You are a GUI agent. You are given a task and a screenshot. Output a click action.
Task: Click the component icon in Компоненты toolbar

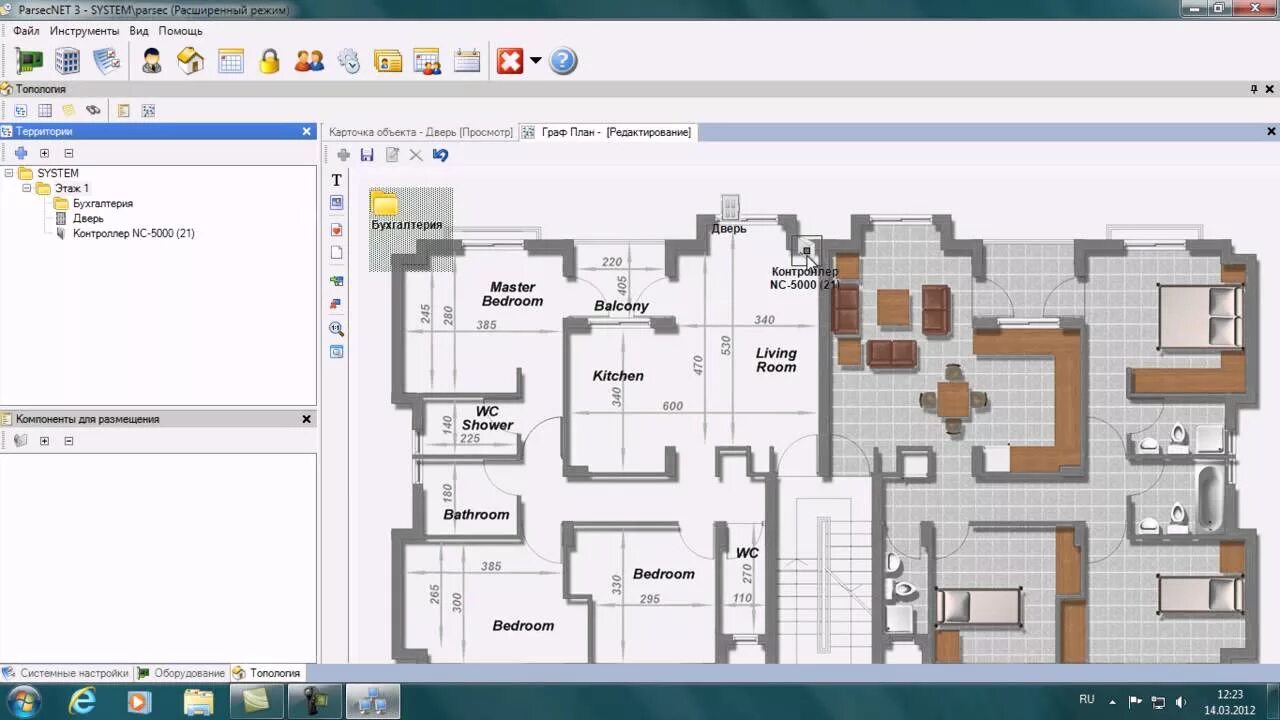20,441
